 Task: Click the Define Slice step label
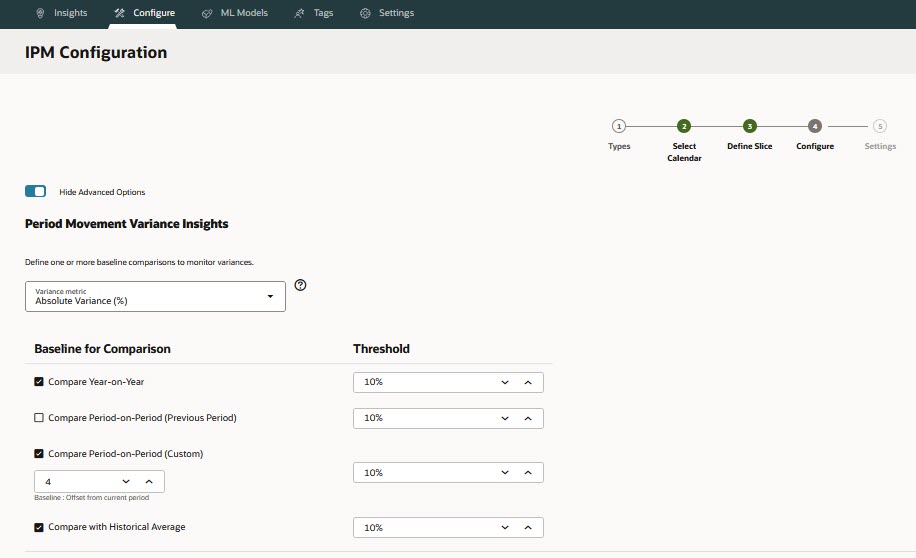(750, 146)
